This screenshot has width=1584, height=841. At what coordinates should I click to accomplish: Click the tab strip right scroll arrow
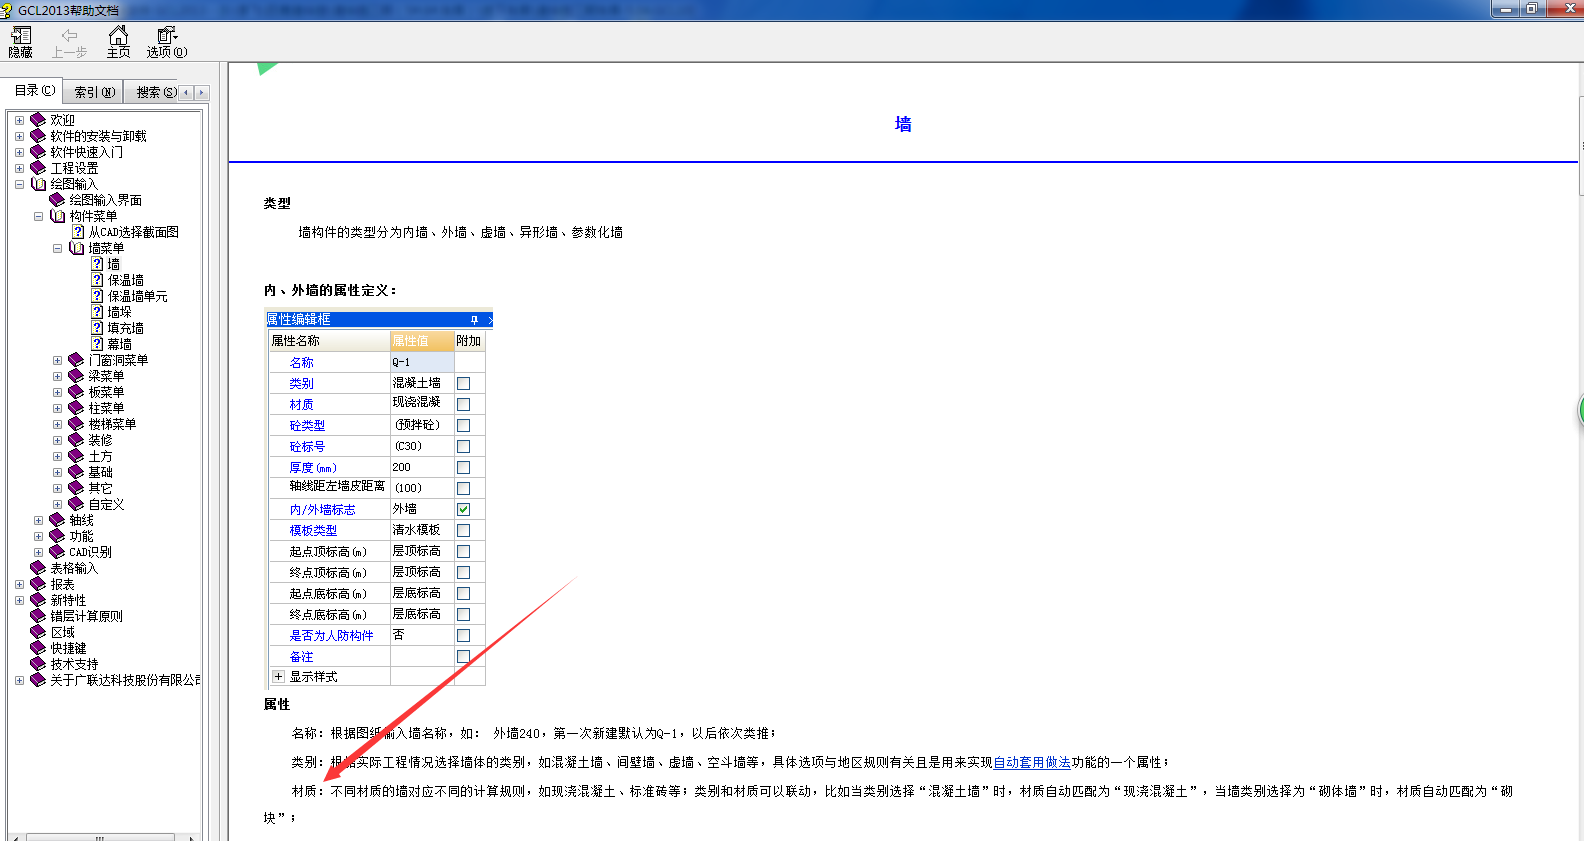[201, 92]
